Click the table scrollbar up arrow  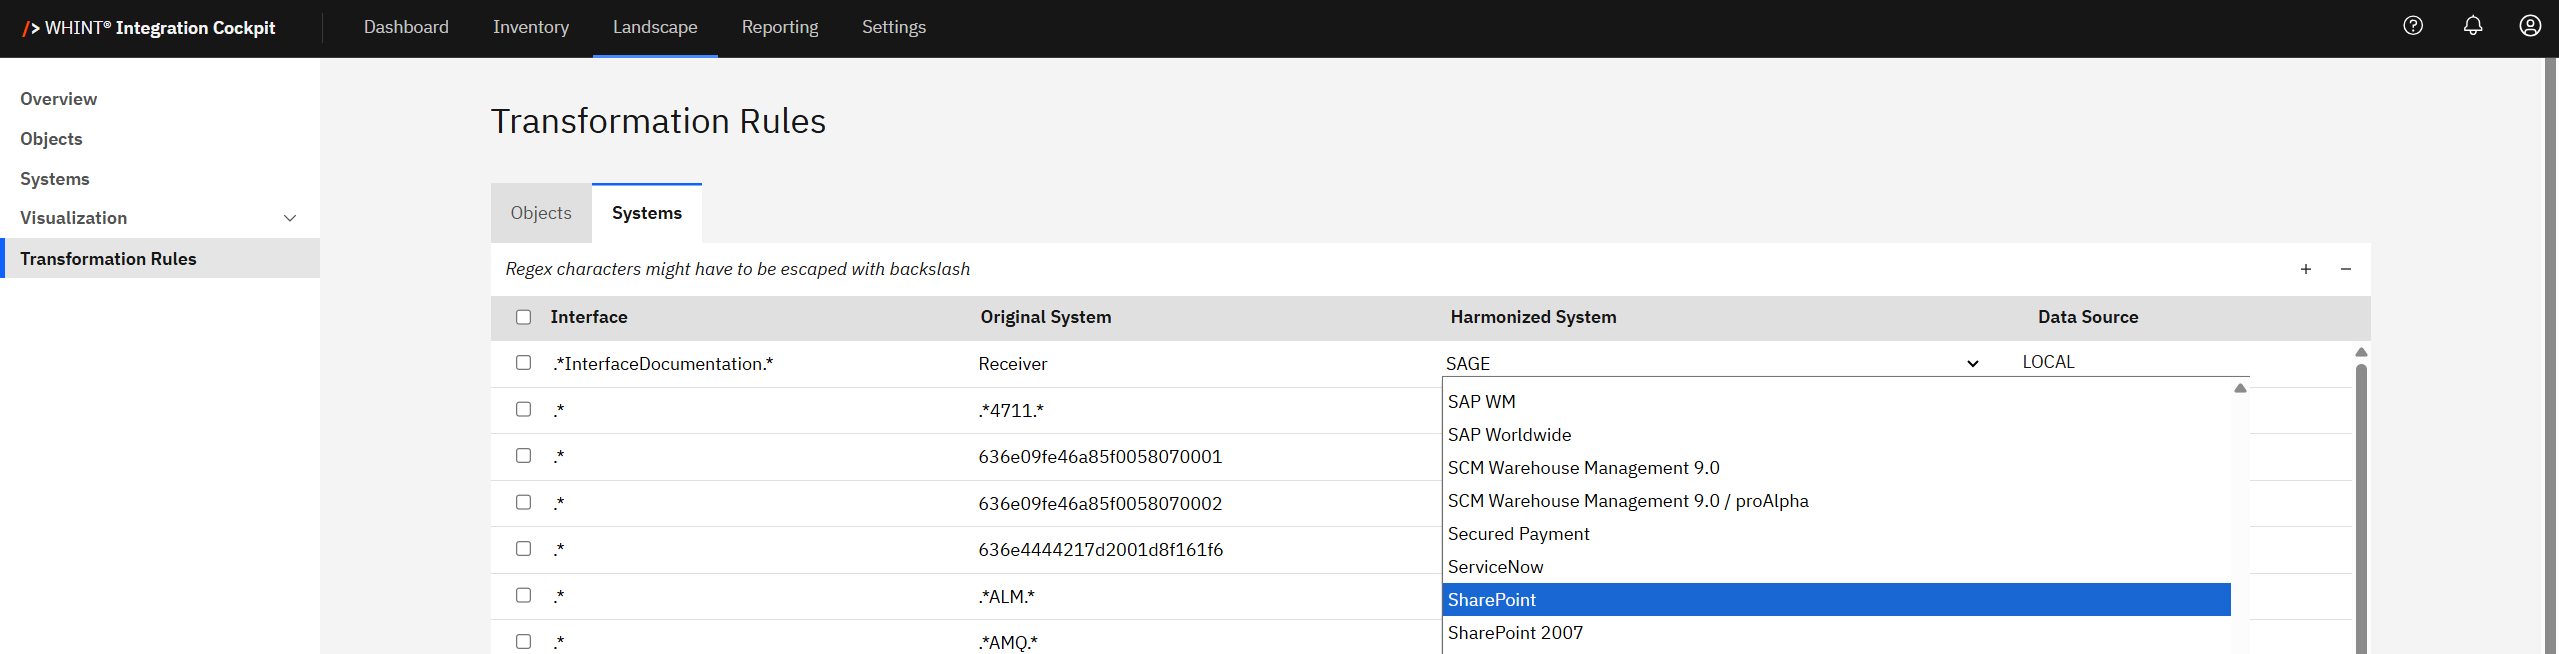click(x=2361, y=352)
